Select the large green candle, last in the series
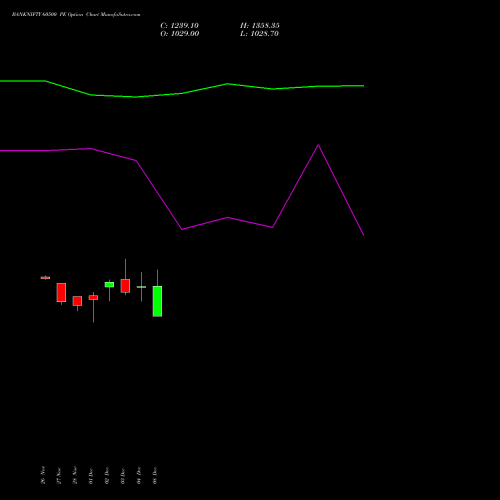This screenshot has width=500, height=500. tap(157, 301)
